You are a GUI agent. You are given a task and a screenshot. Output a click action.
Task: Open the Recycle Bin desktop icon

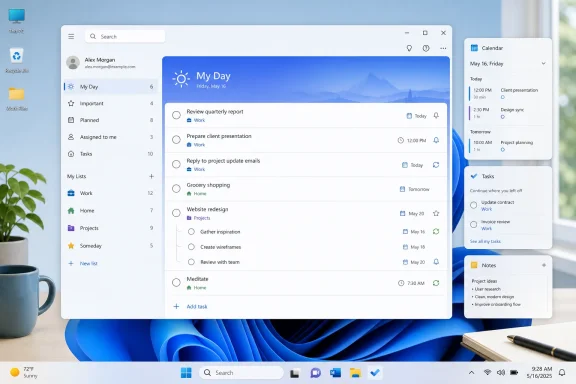tap(17, 60)
